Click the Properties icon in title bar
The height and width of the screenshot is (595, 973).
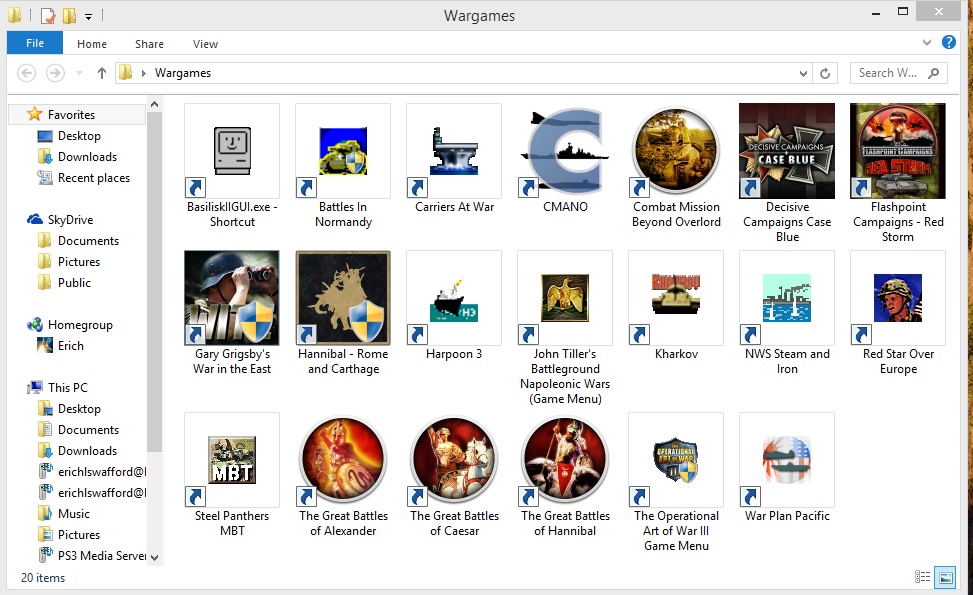(48, 15)
